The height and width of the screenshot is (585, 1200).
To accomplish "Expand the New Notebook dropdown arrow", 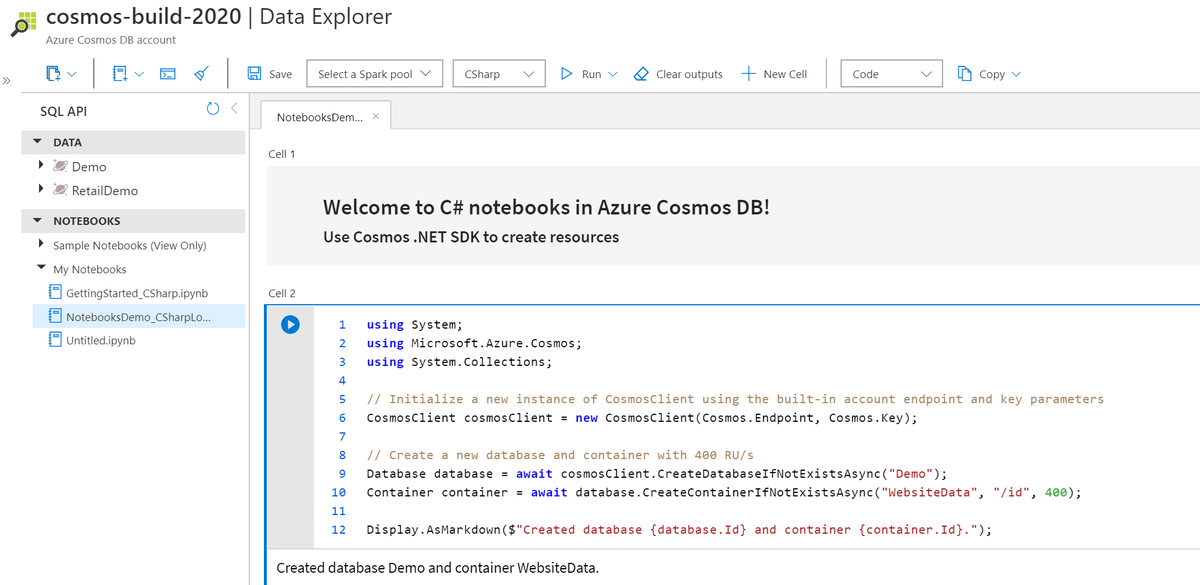I will pos(139,74).
